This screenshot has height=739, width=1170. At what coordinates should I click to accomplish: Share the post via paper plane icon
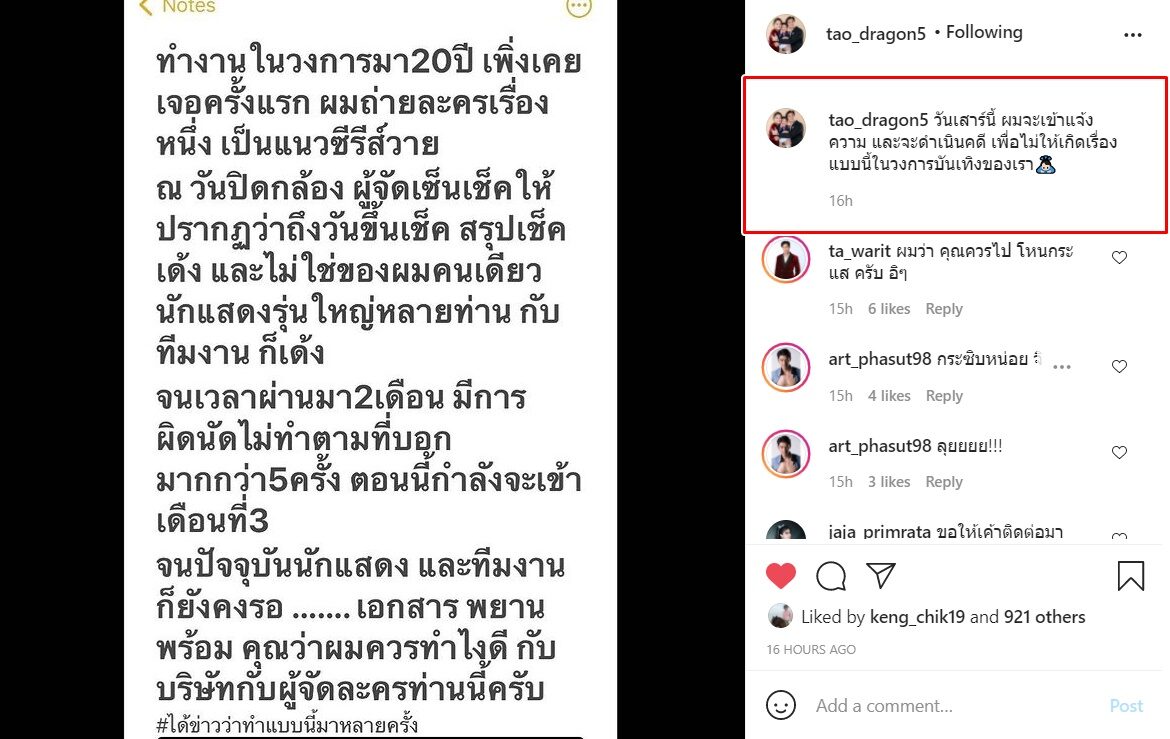coord(880,575)
